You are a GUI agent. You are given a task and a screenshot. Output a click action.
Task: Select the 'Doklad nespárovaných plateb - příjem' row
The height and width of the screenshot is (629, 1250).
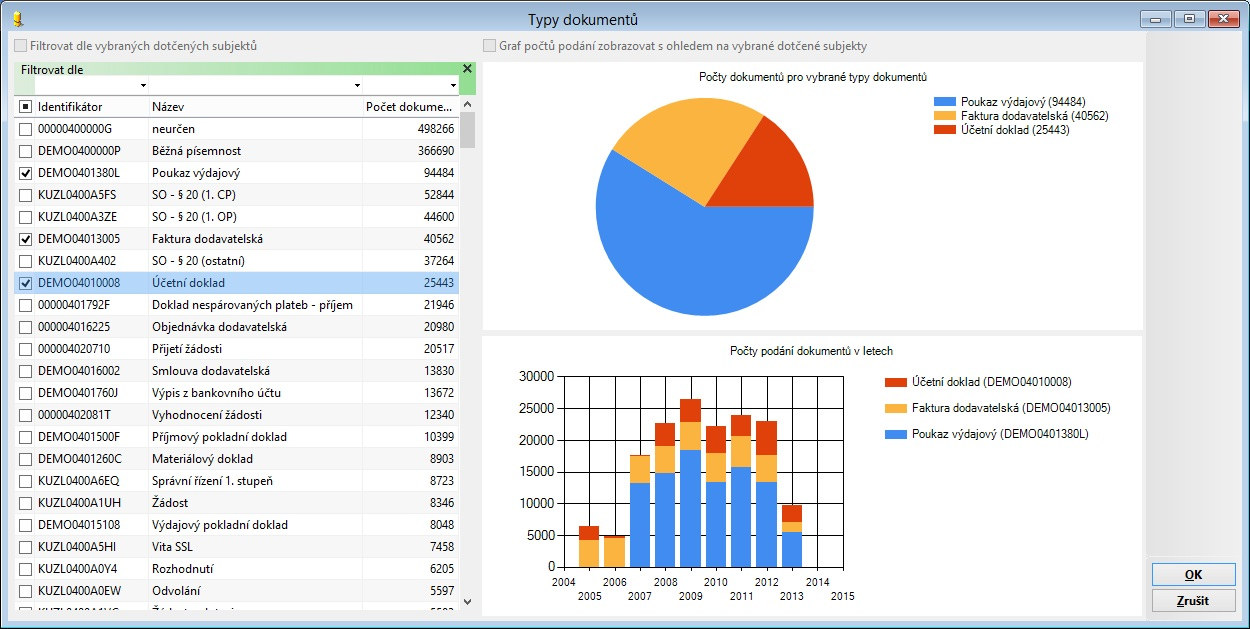tap(237, 305)
